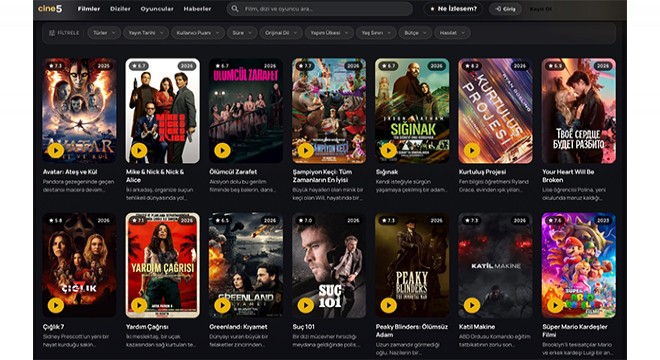Click the 8.2 rating badge on Kurtuluş Projesi
Screen dimensions: 660x360
[x=471, y=66]
